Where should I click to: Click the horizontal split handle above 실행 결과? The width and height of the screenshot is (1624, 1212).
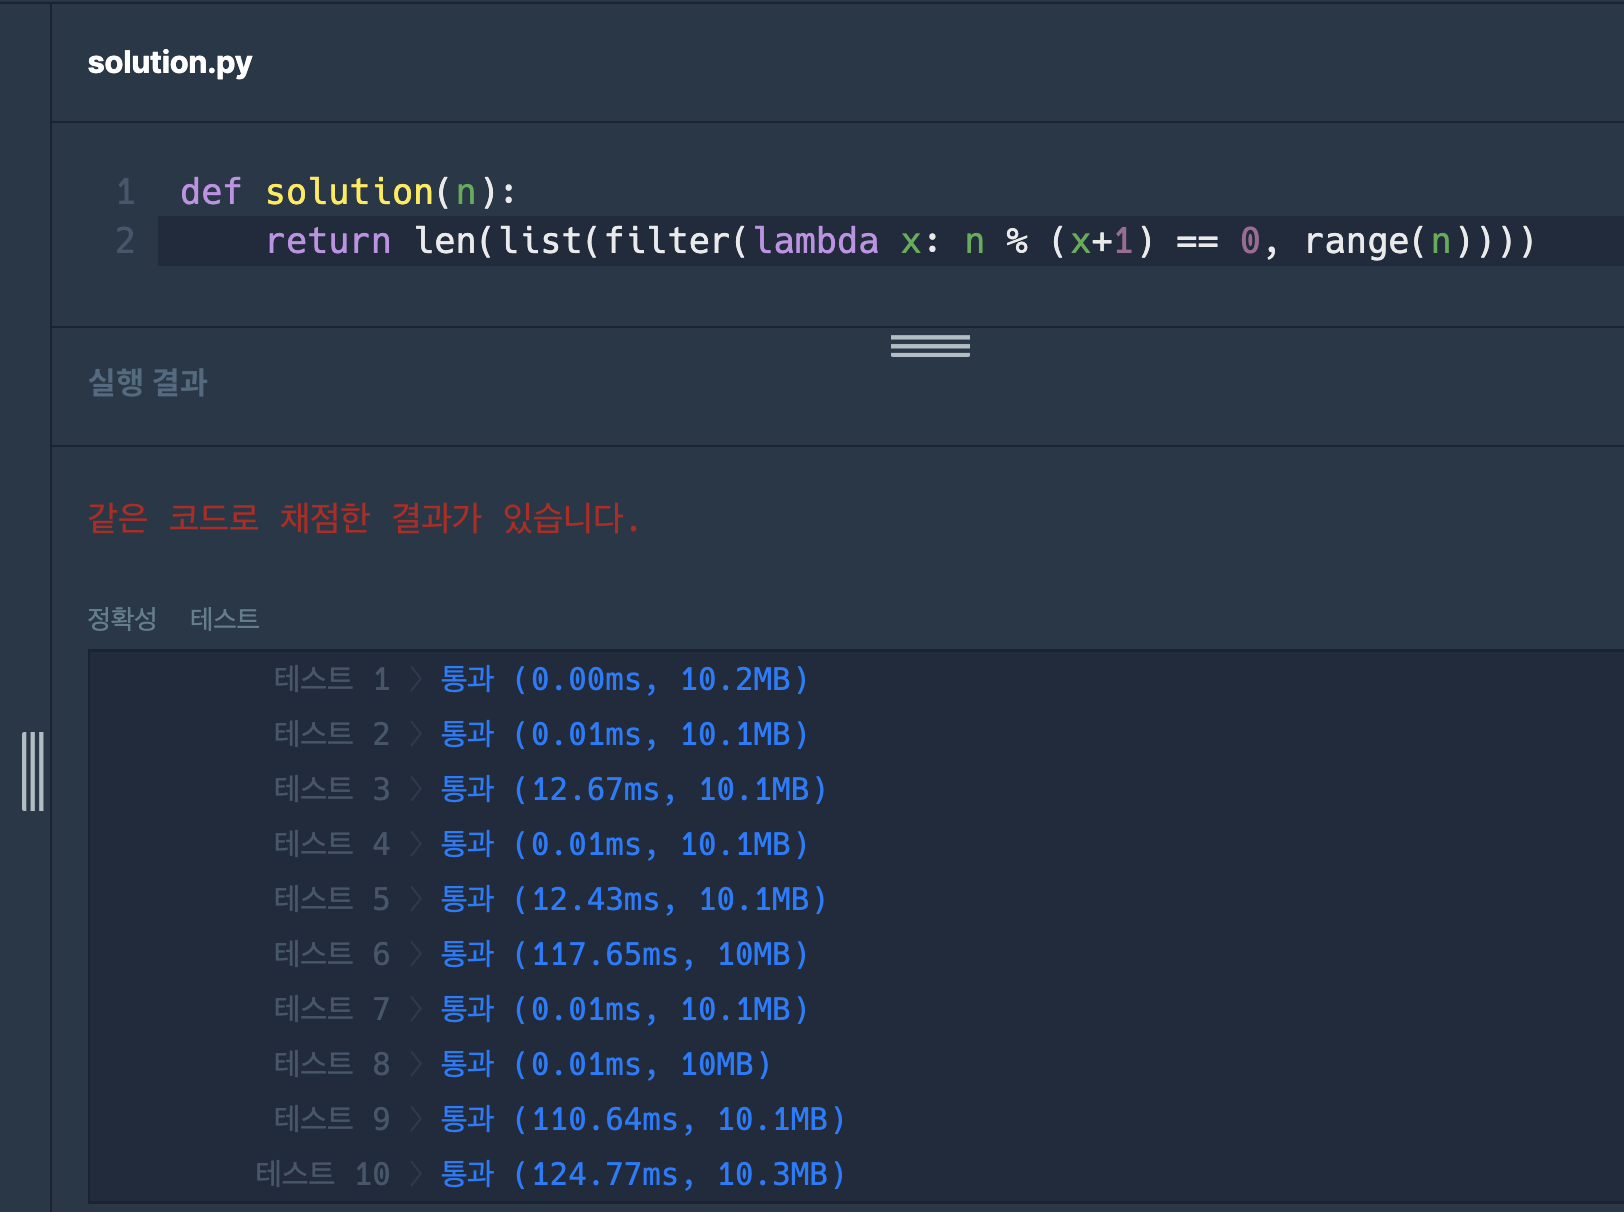tap(930, 346)
